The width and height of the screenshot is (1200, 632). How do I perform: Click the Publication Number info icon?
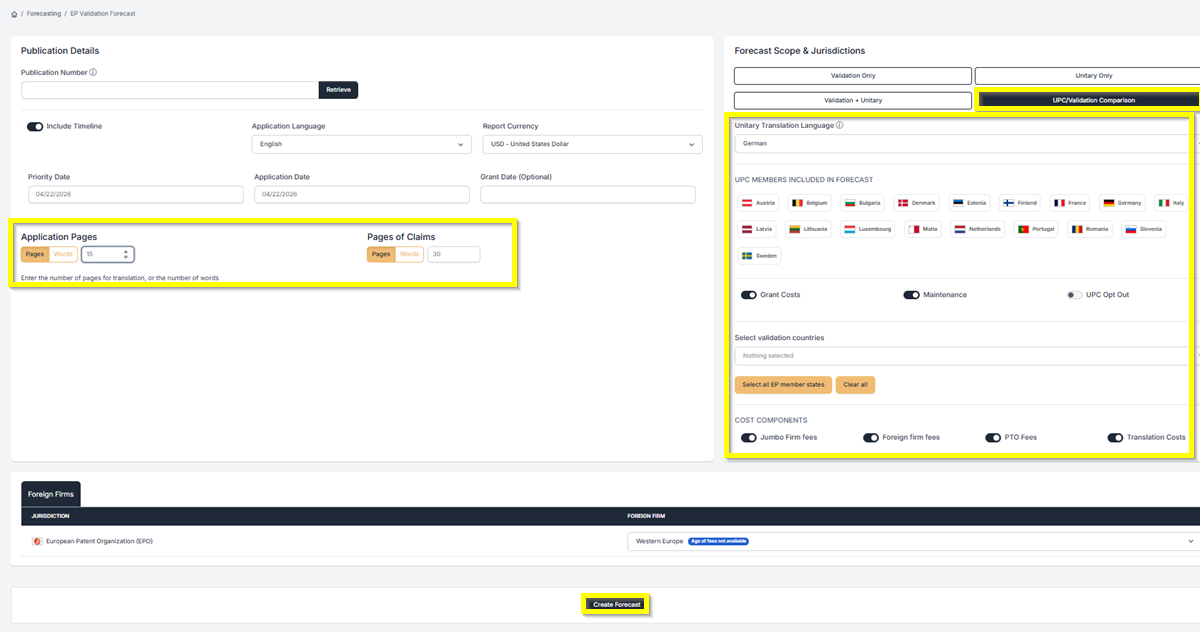pyautogui.click(x=93, y=73)
